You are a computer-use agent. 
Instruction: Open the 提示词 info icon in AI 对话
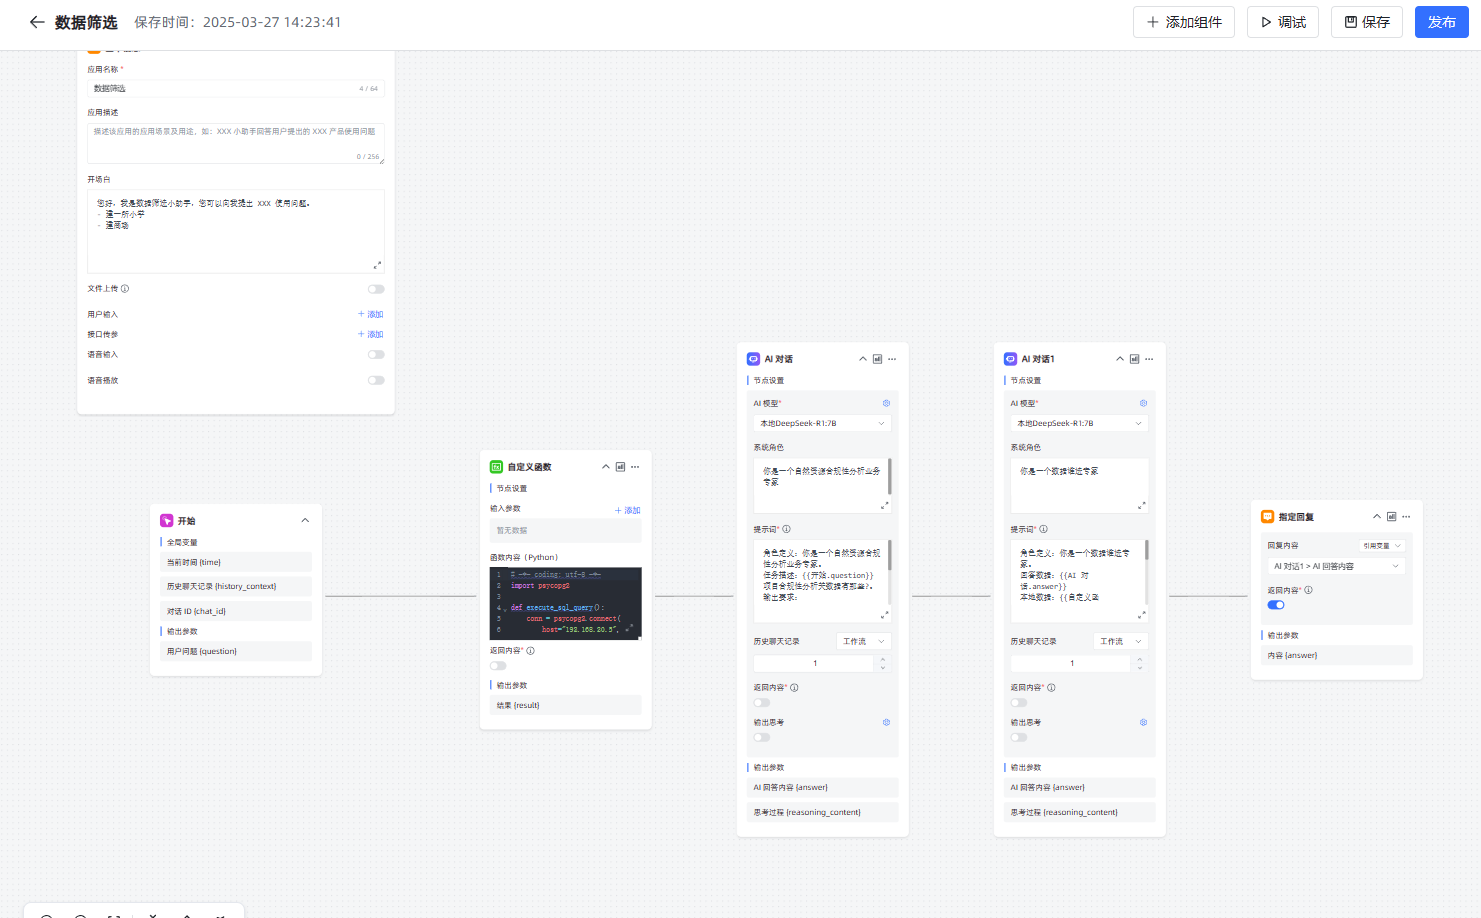(787, 530)
